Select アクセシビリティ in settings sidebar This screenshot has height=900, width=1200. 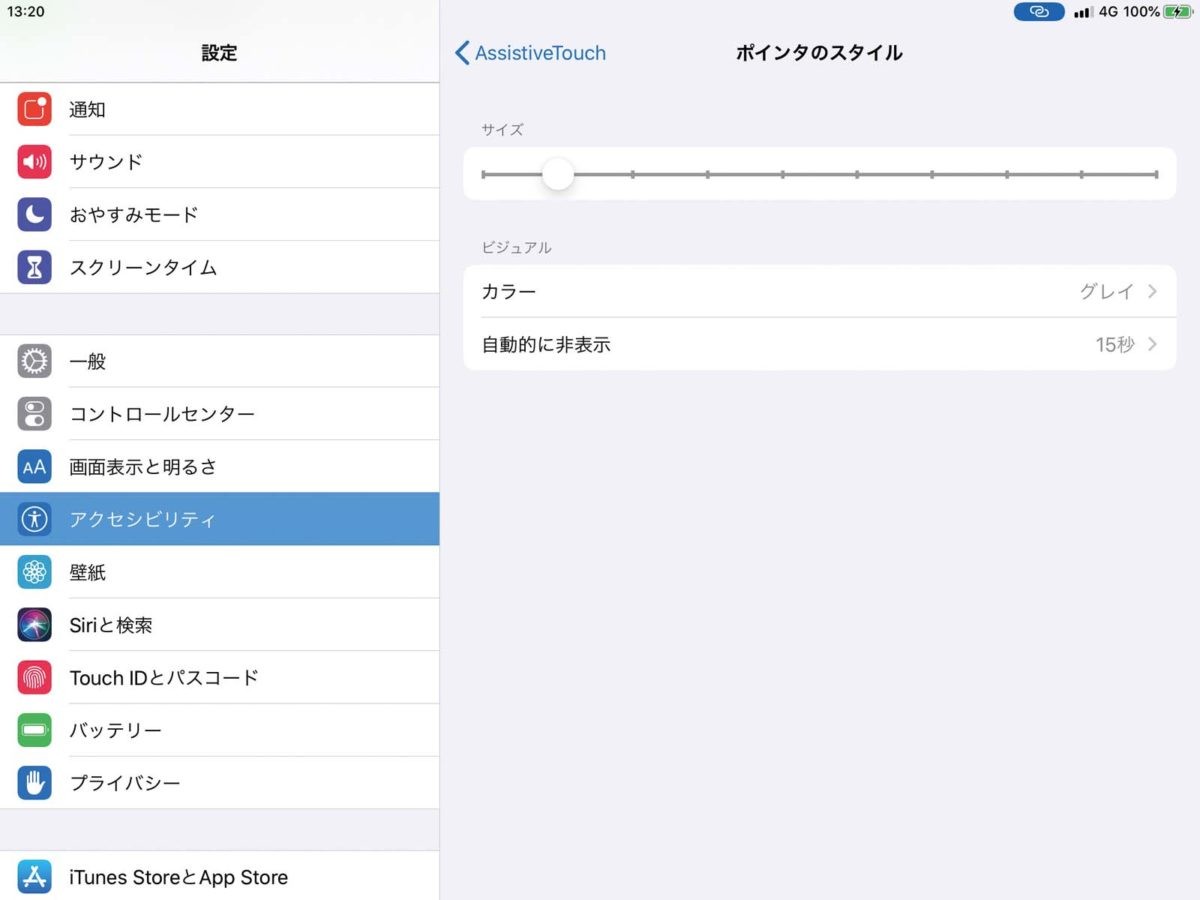[x=220, y=519]
